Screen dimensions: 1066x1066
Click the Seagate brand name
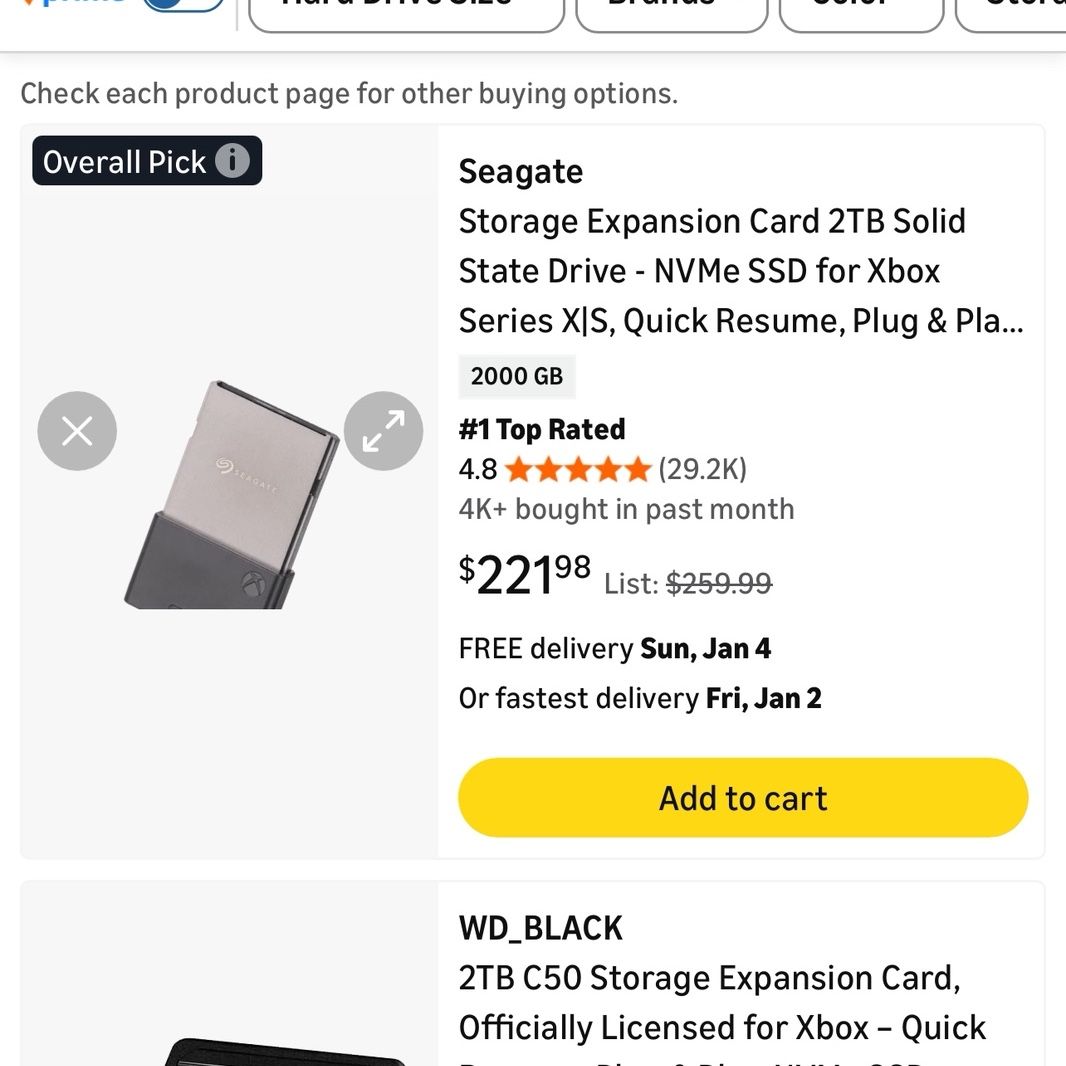pos(521,171)
